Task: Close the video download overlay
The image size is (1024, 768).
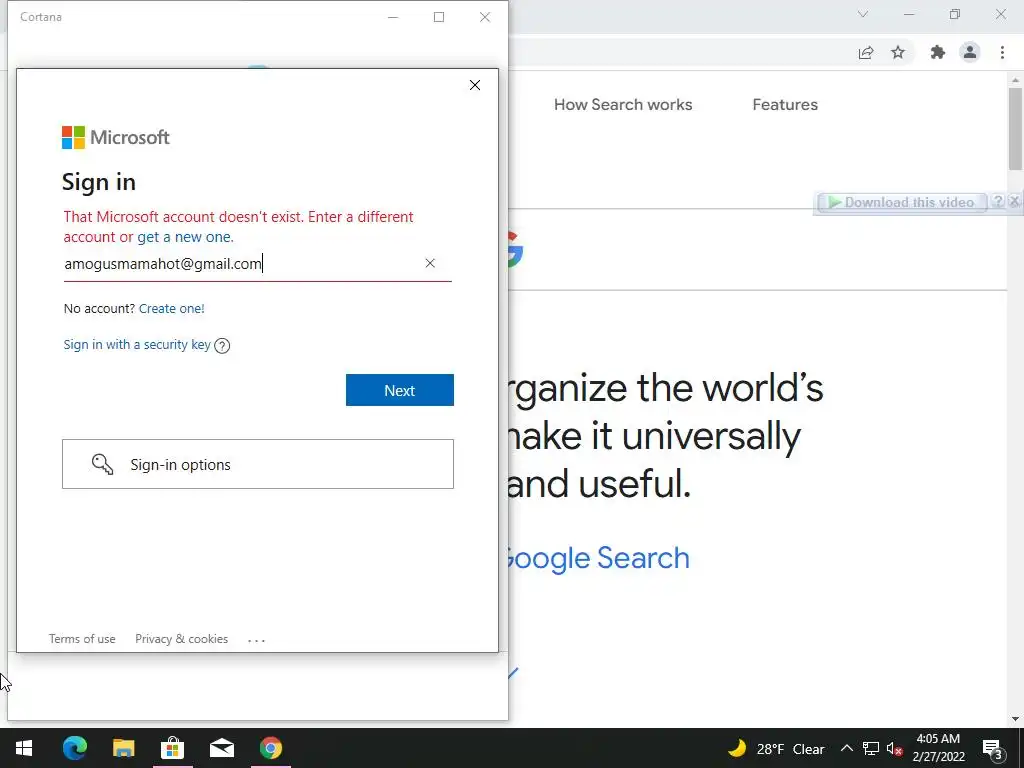Action: tap(1014, 201)
